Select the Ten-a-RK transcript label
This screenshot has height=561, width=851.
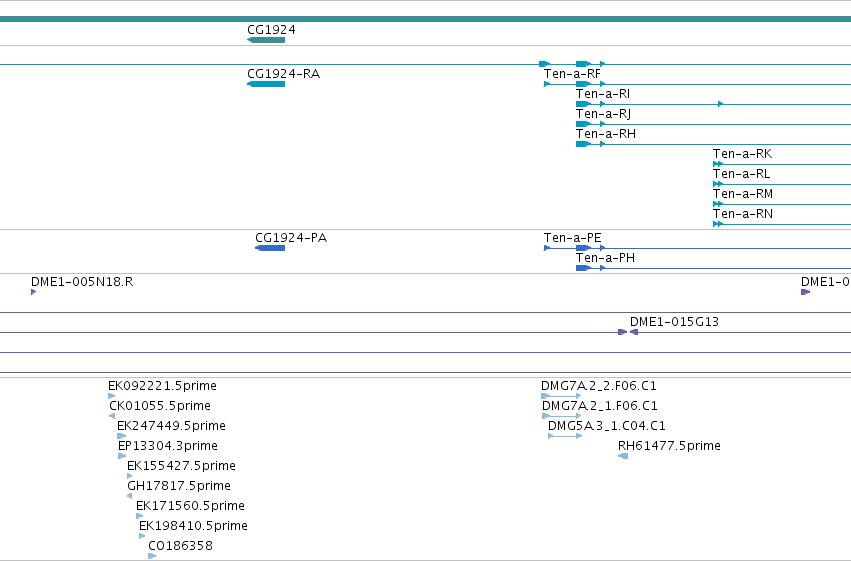pyautogui.click(x=742, y=154)
